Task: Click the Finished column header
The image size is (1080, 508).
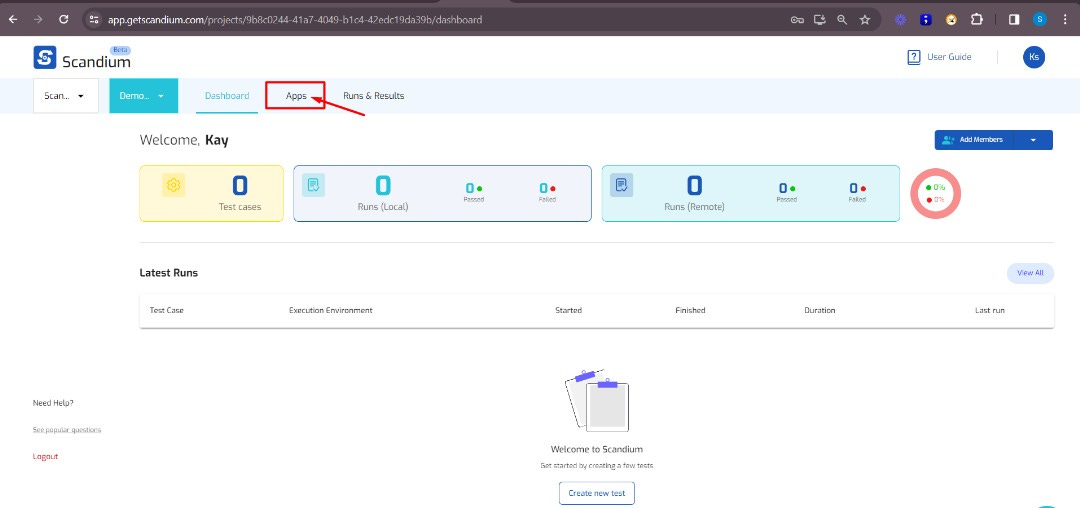Action: pyautogui.click(x=690, y=310)
